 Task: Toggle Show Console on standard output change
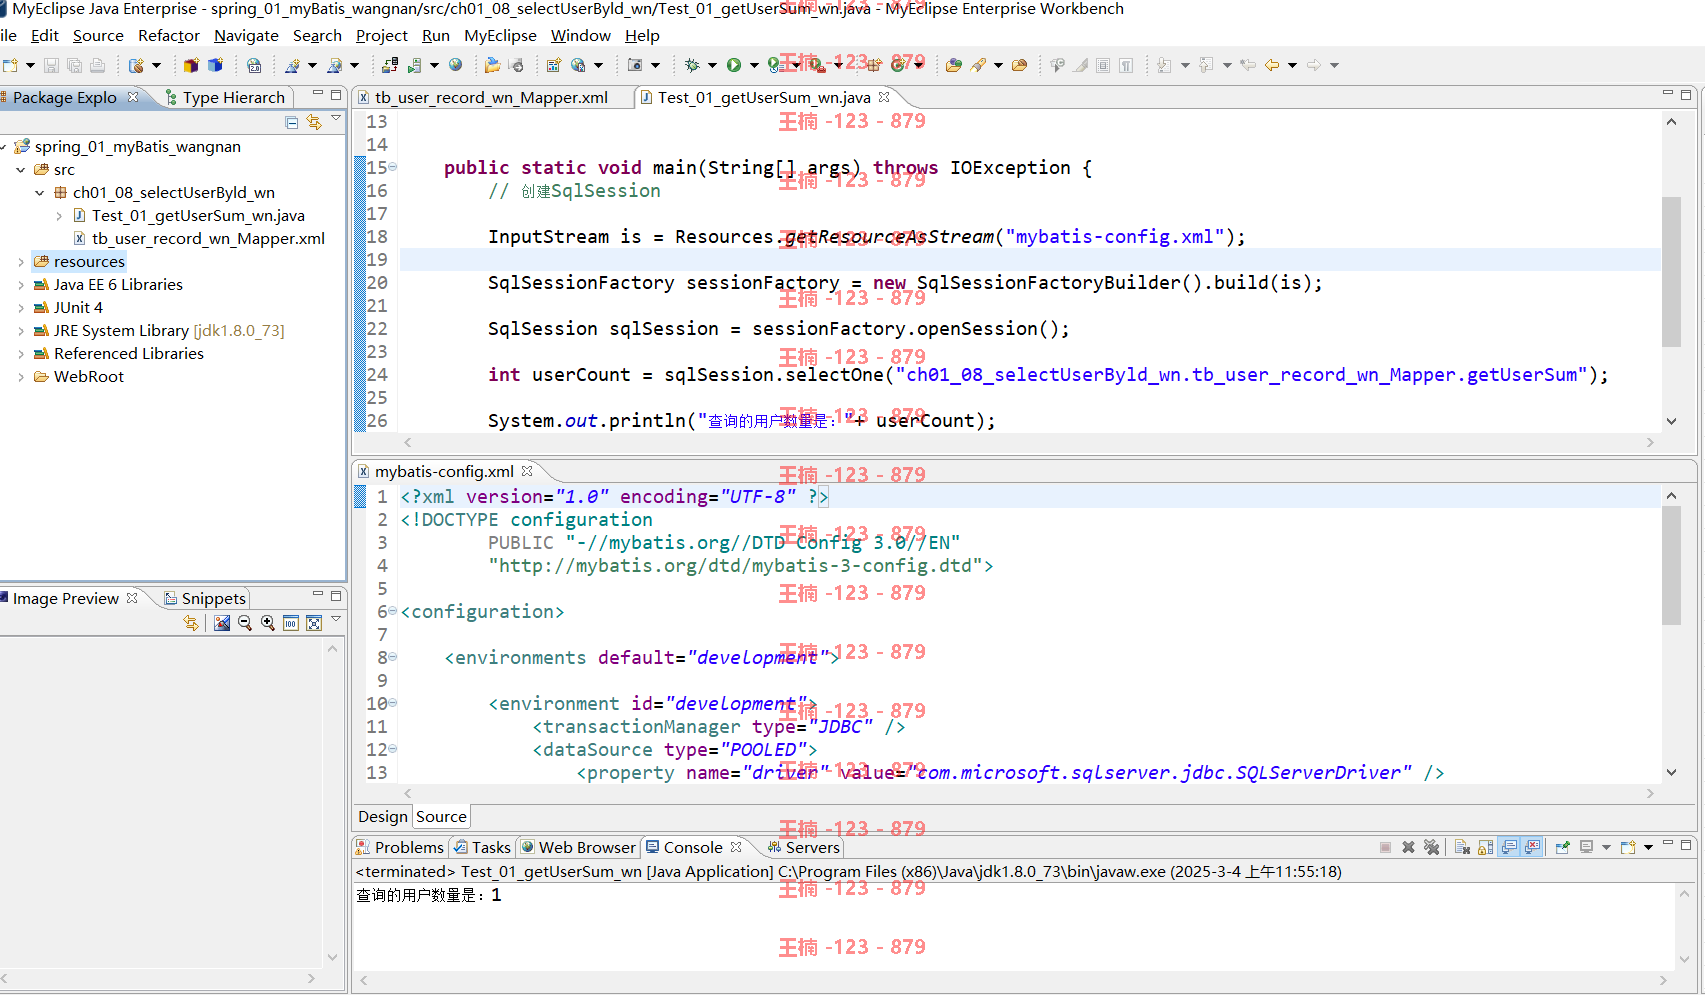[1509, 847]
